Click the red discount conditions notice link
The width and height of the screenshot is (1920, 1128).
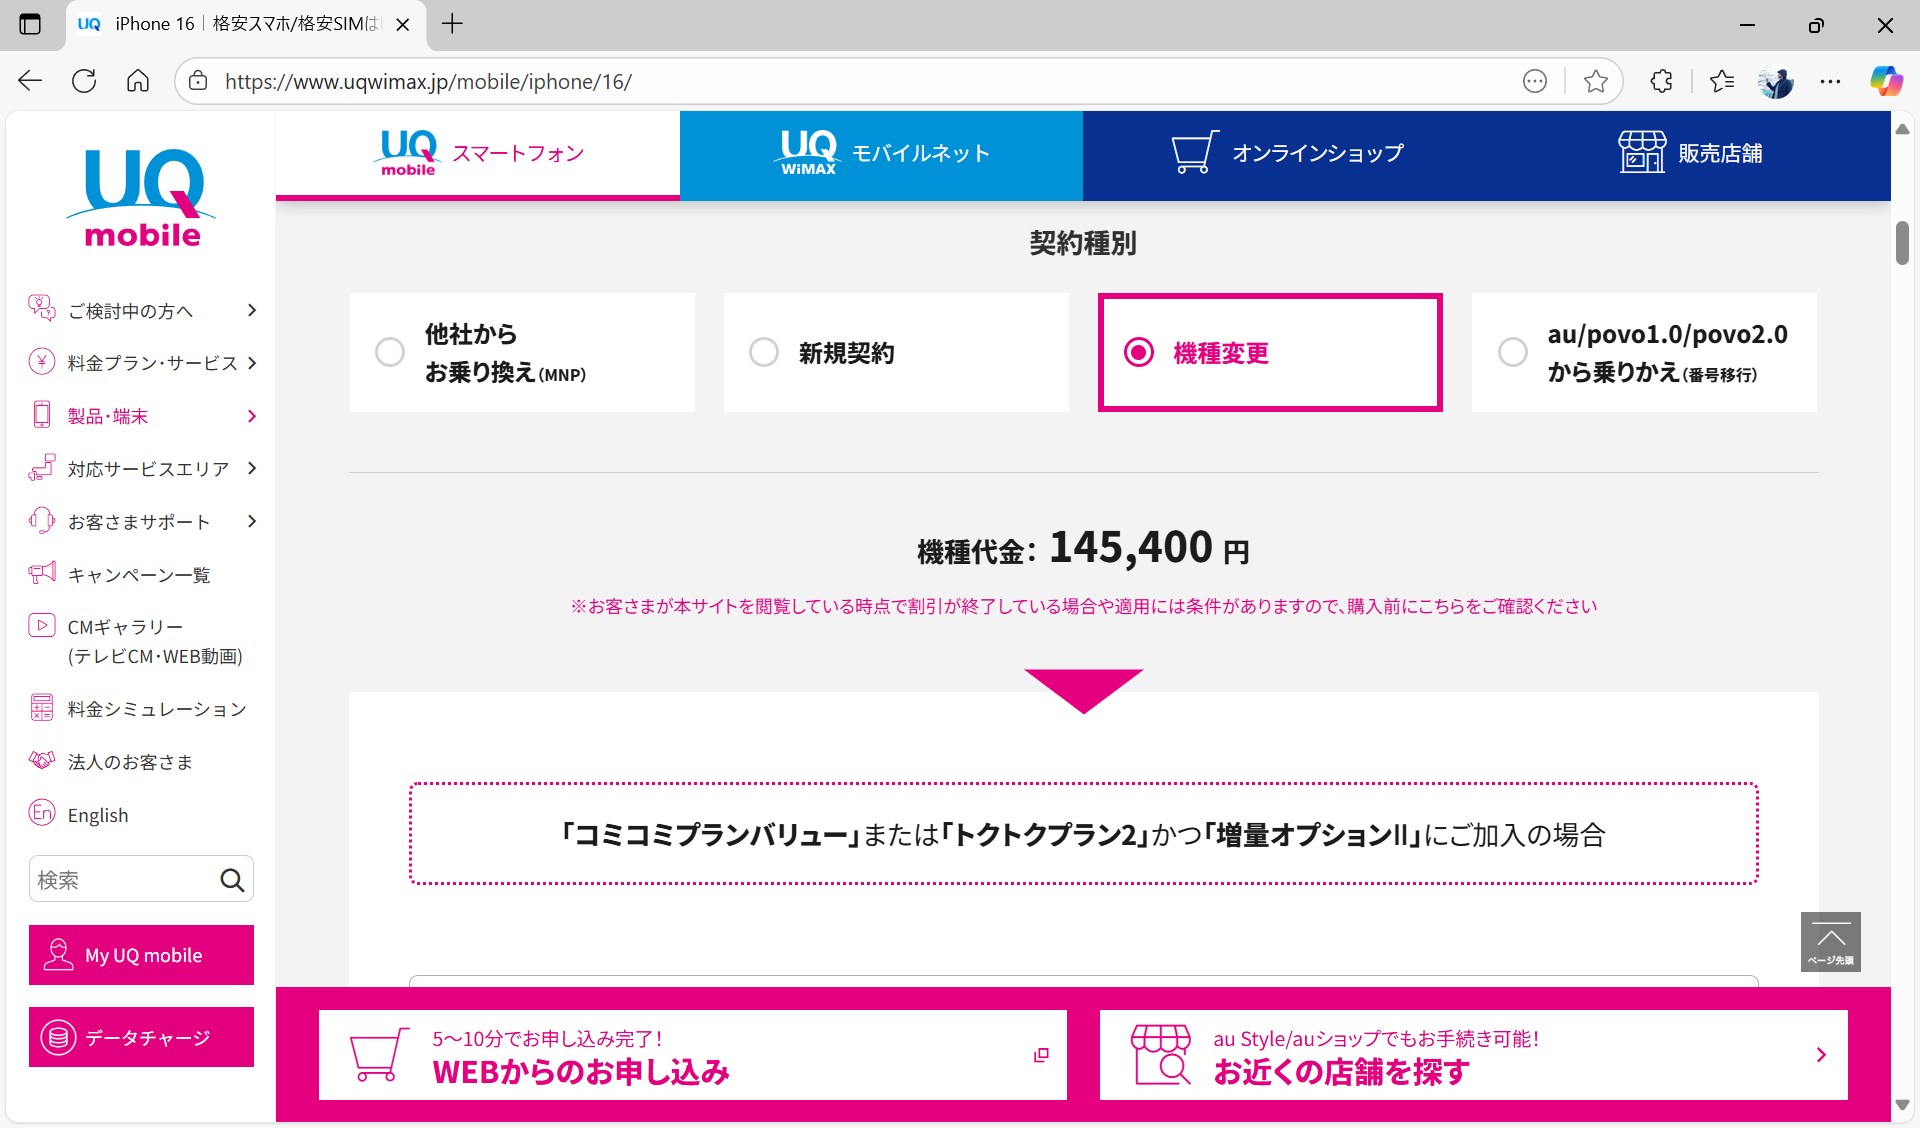(1084, 606)
